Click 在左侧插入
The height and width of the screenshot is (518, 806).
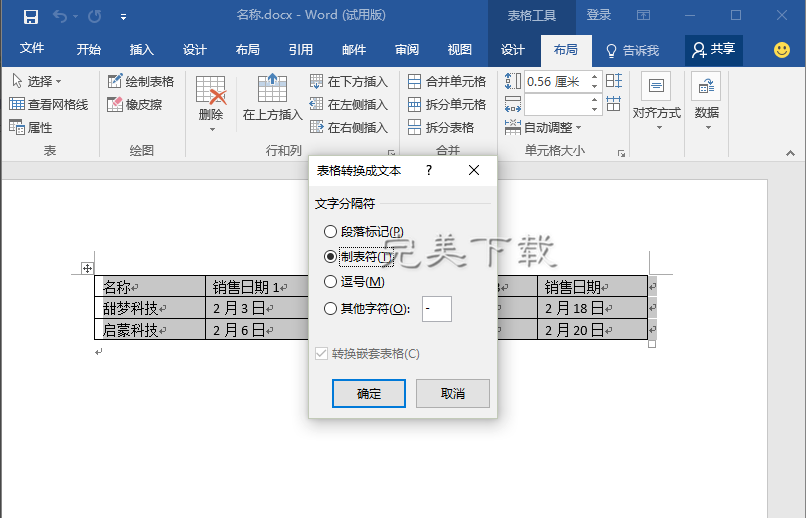pyautogui.click(x=349, y=104)
